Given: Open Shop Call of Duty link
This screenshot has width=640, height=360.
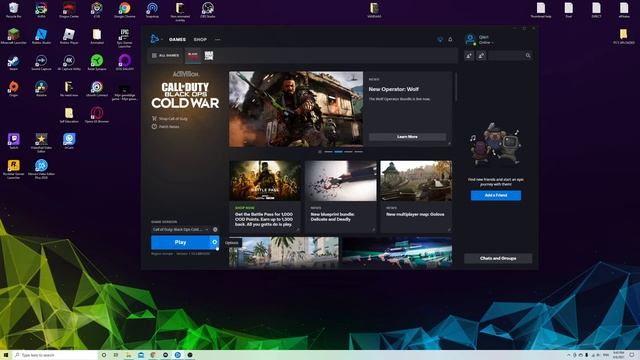Looking at the screenshot, I should (169, 118).
